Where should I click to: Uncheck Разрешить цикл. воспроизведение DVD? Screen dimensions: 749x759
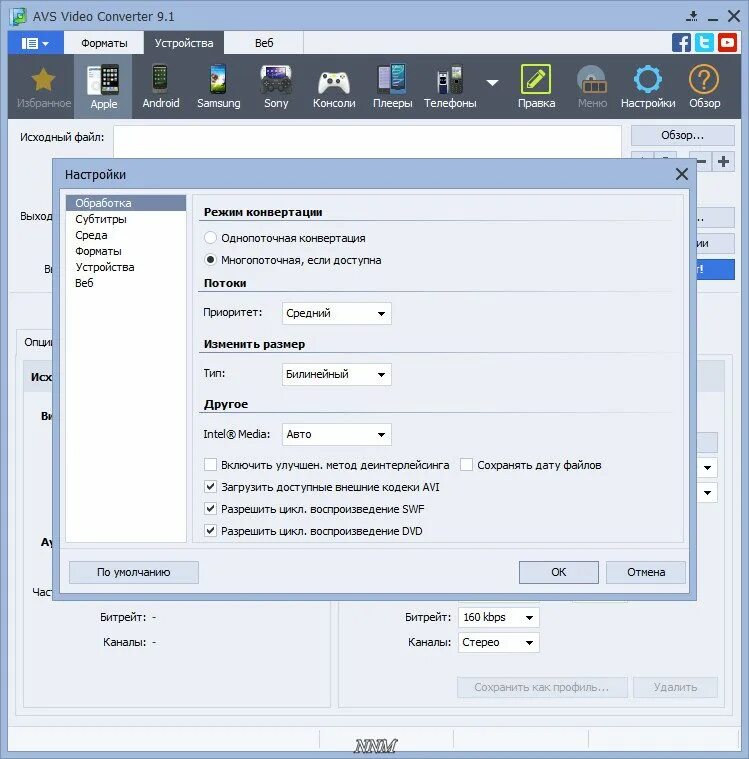coord(210,531)
